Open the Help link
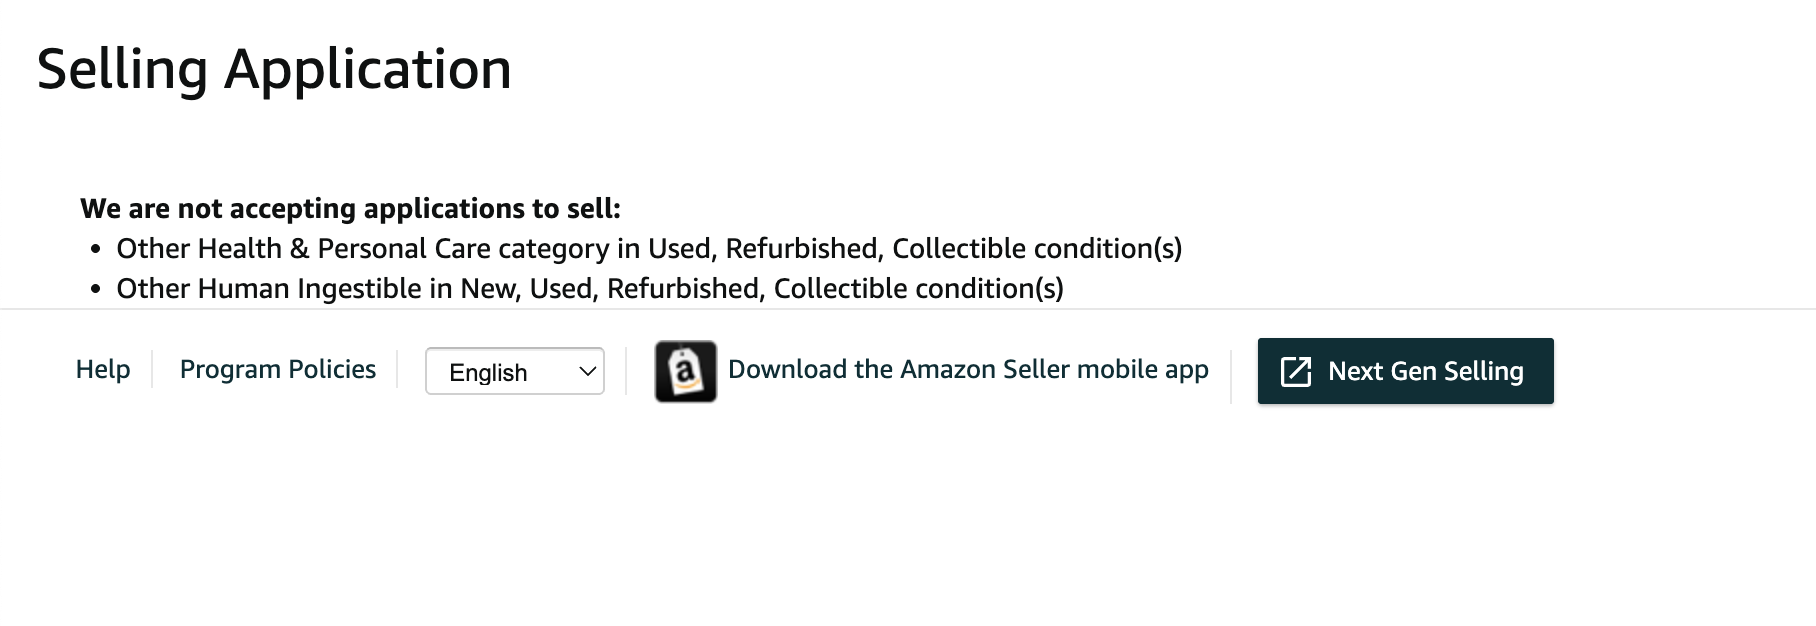This screenshot has width=1816, height=626. 103,369
